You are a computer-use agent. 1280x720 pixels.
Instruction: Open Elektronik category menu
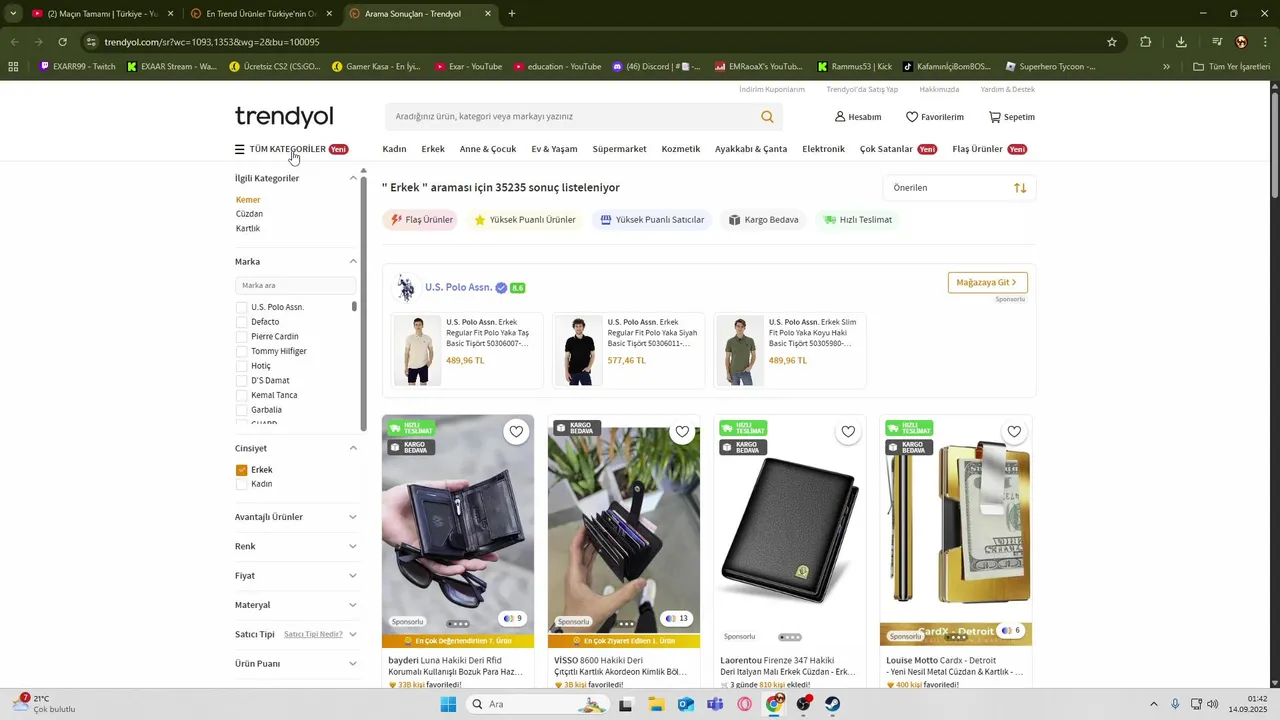pos(823,149)
